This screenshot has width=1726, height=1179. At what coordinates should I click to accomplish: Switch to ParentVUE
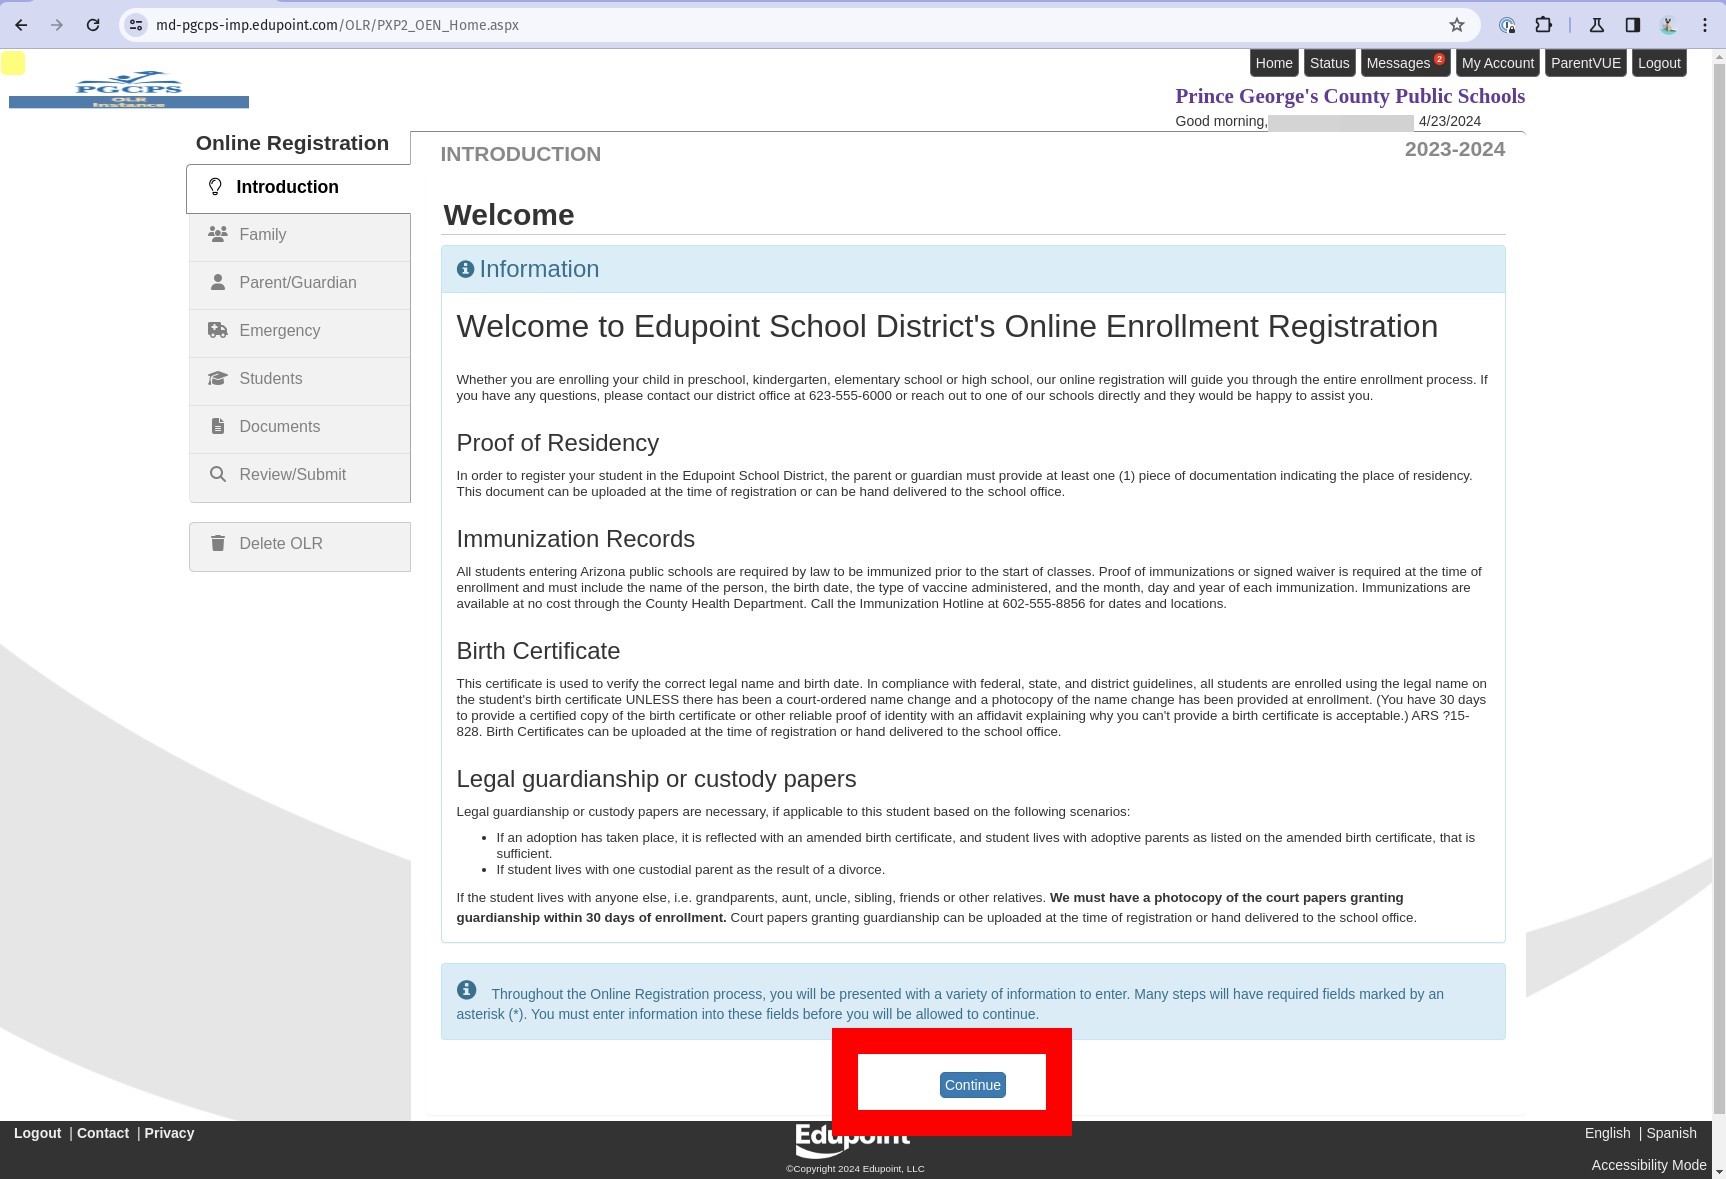tap(1585, 62)
